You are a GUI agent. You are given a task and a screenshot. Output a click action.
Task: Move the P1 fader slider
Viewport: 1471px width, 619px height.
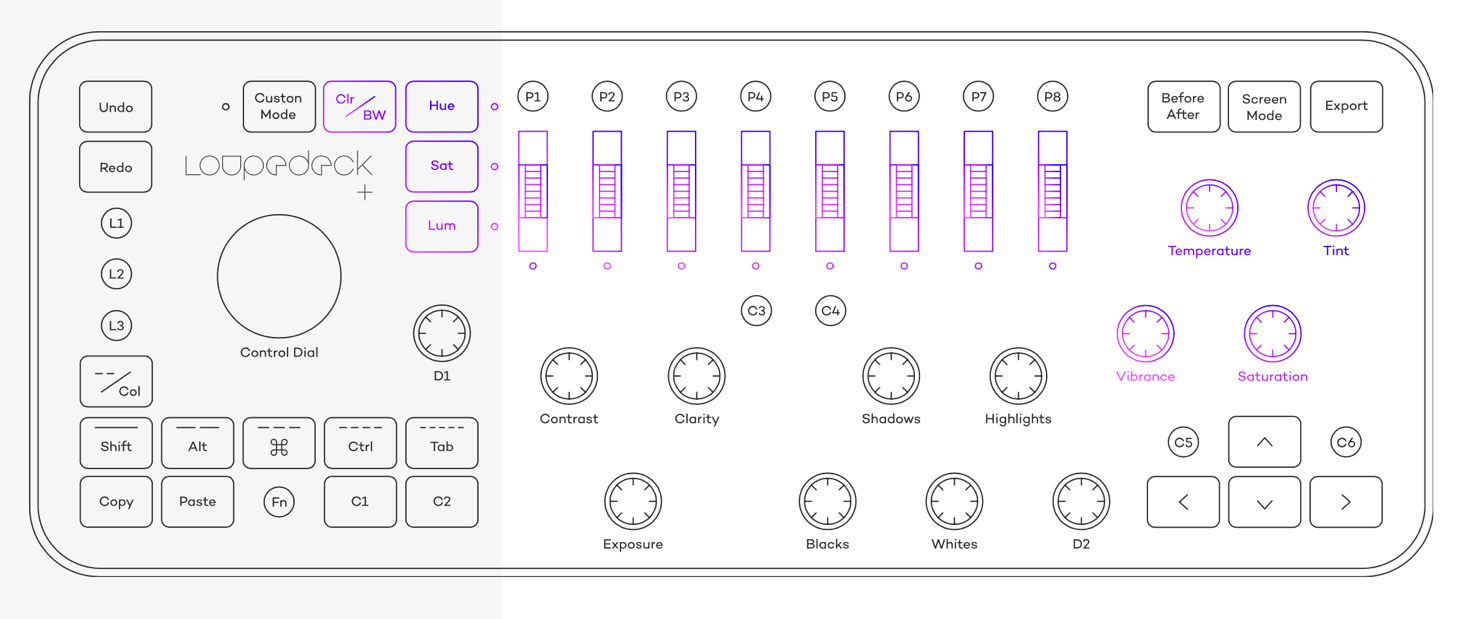(532, 190)
